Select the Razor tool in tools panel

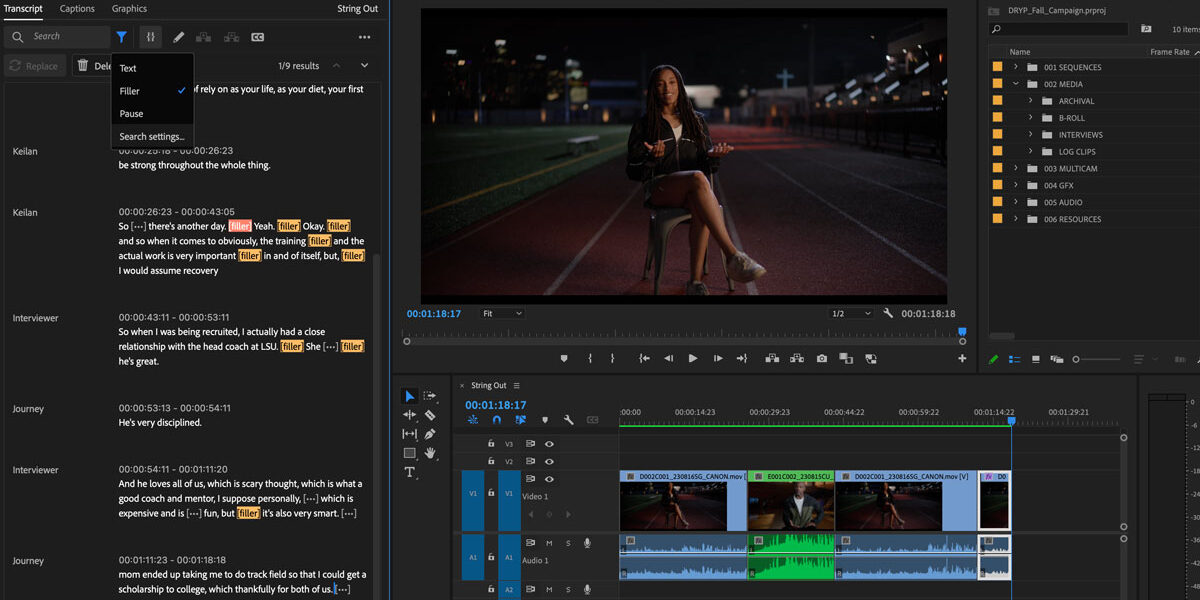click(x=430, y=415)
